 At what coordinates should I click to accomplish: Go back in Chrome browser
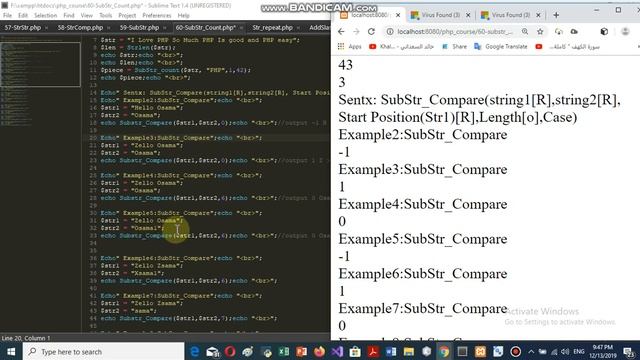coord(341,31)
